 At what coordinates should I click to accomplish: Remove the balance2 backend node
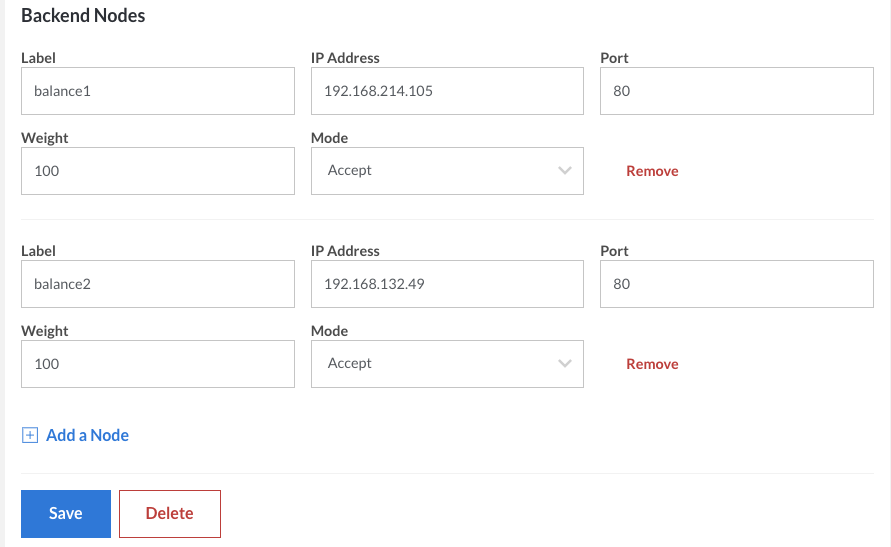[652, 364]
